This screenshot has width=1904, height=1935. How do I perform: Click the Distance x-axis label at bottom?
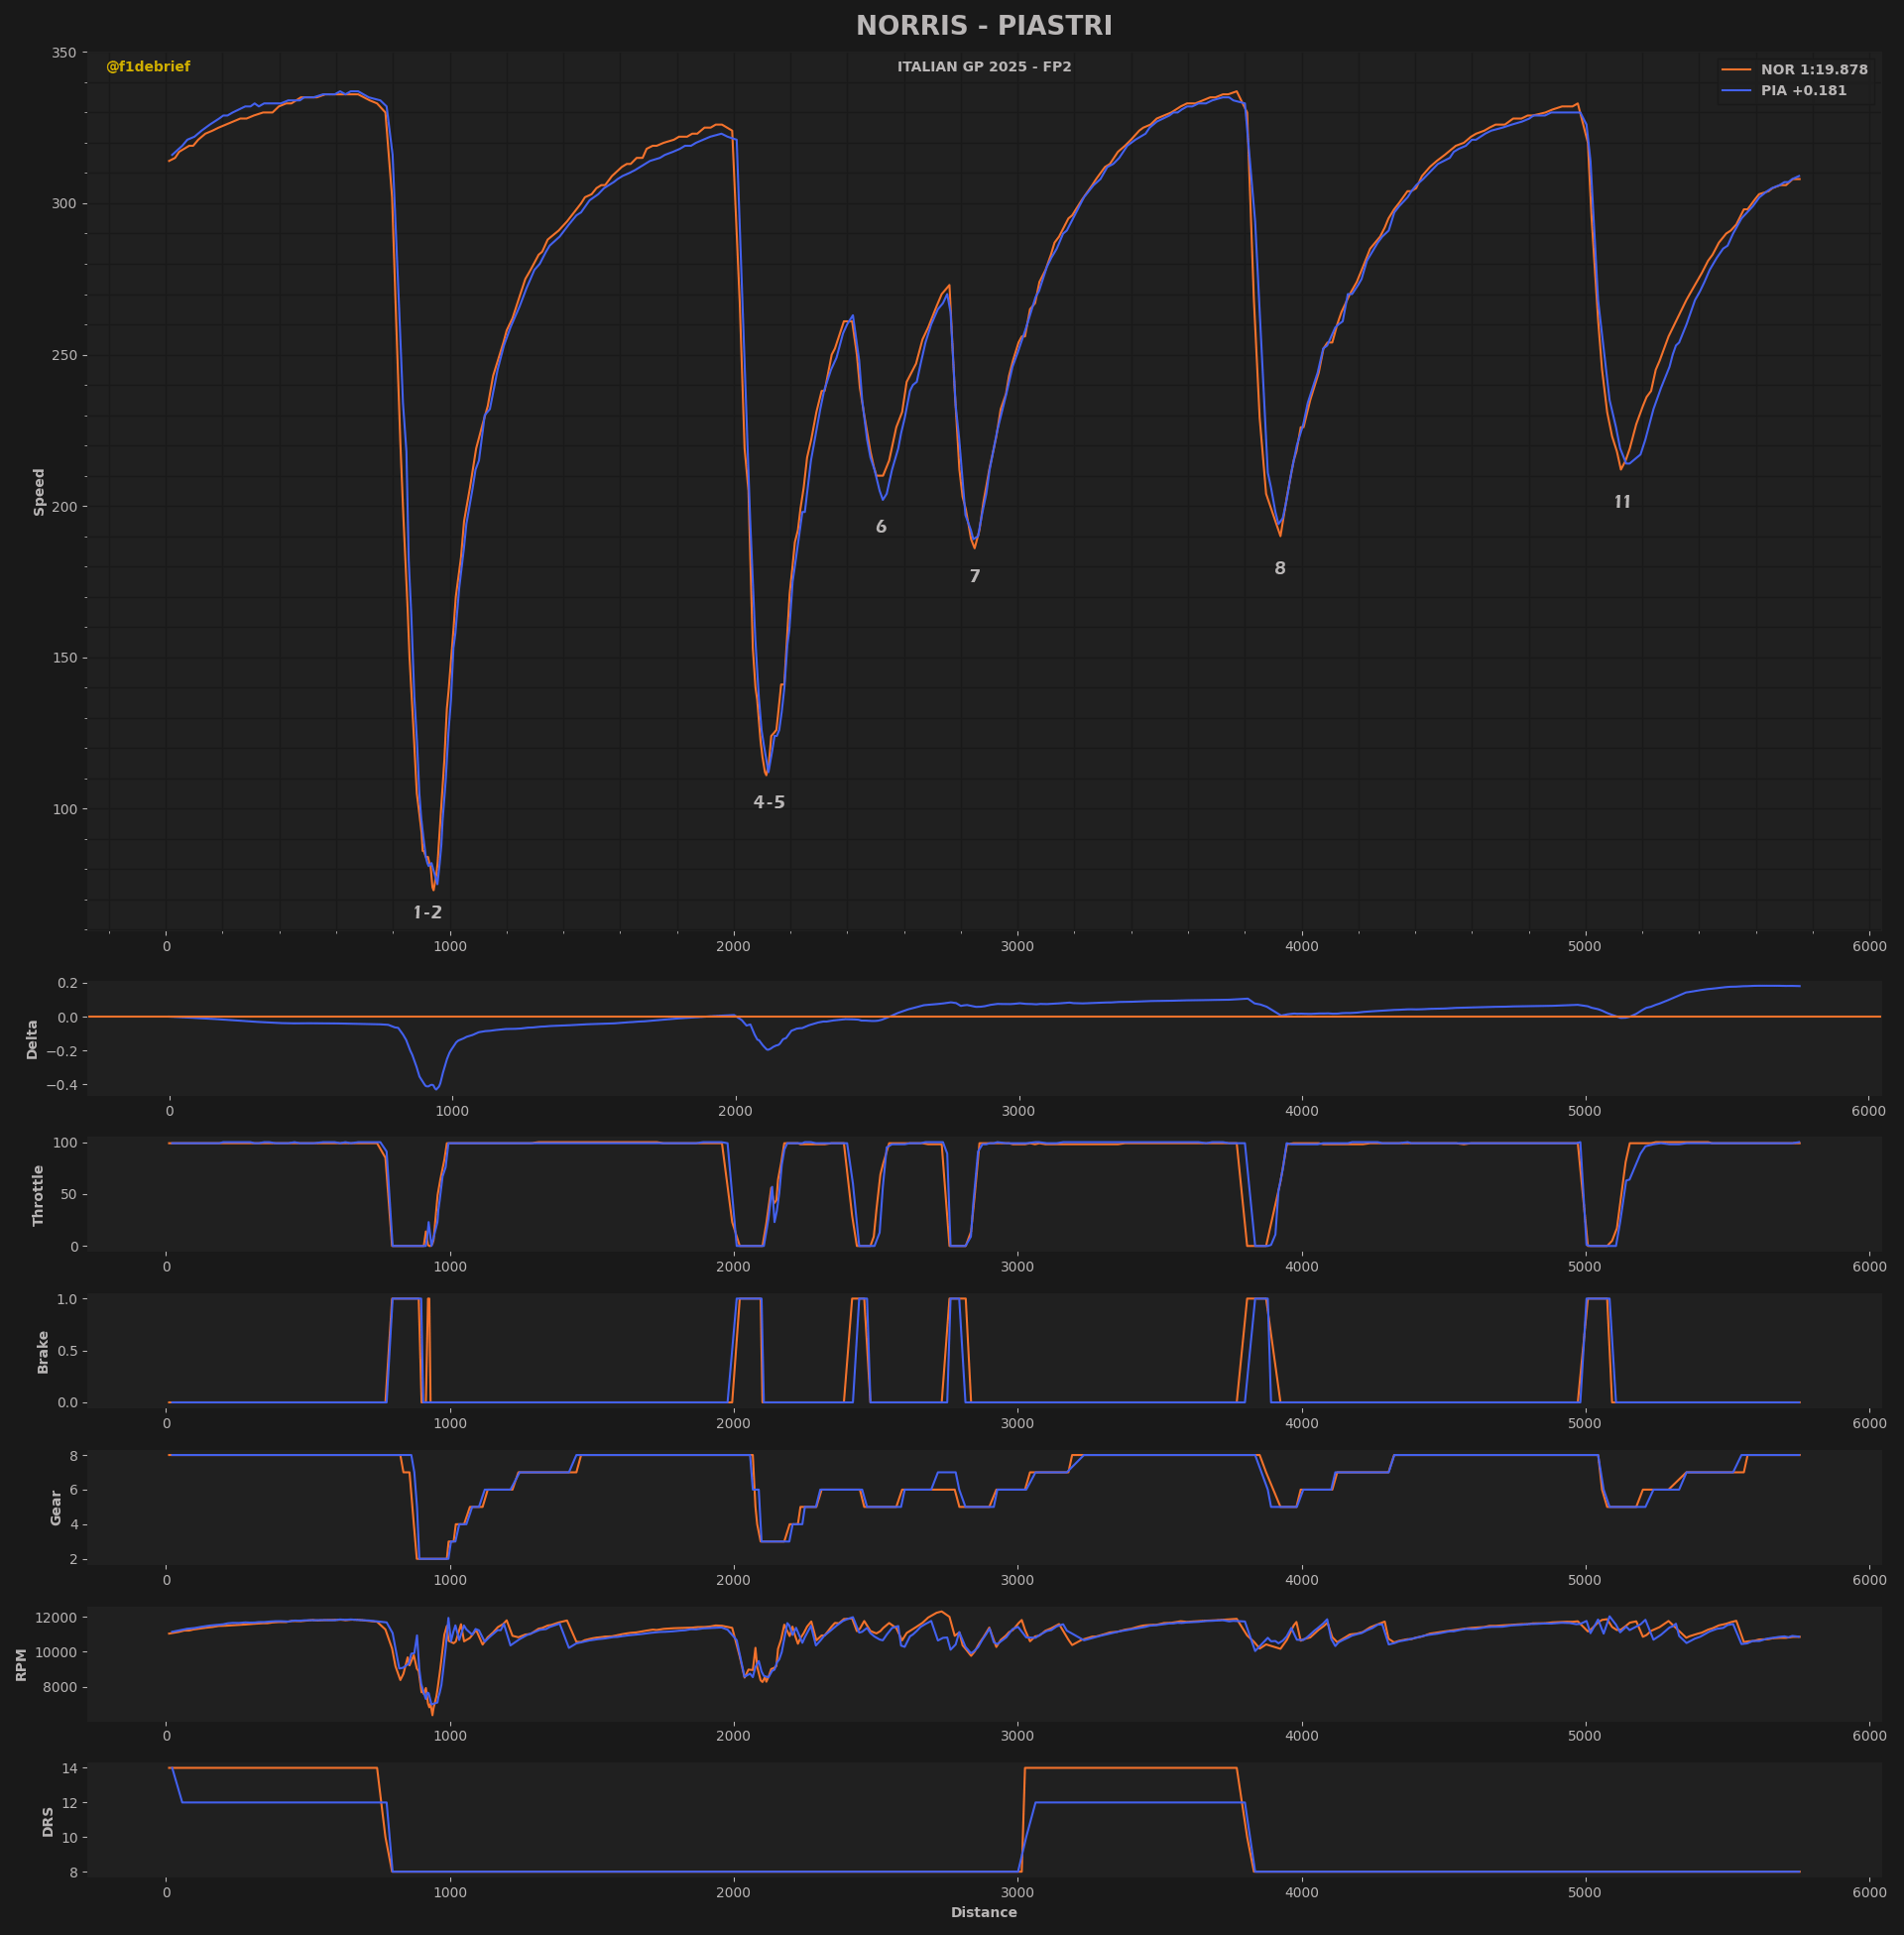[x=983, y=1912]
